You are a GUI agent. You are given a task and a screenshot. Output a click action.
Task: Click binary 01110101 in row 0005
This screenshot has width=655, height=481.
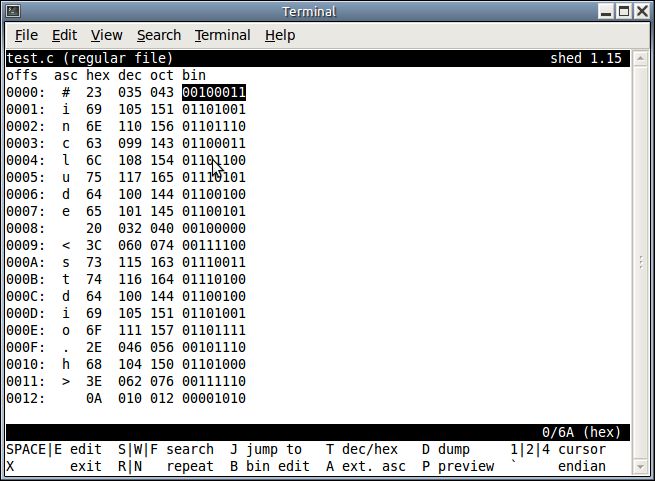pos(214,177)
